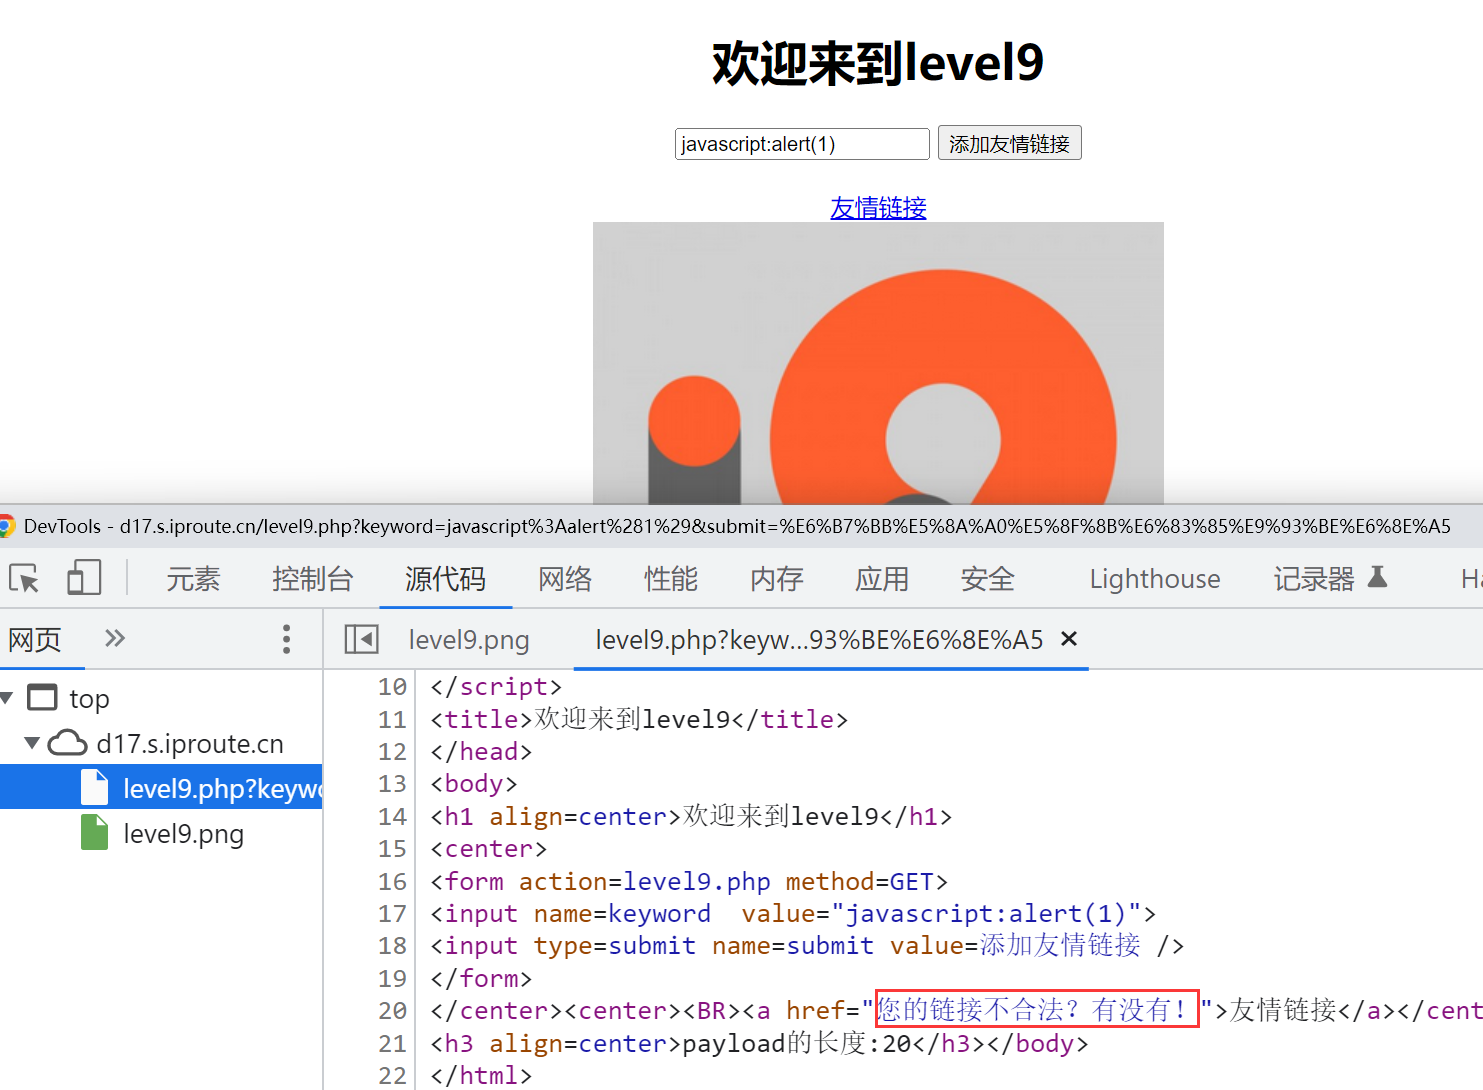
Task: Toggle the device toolbar icon
Action: point(84,578)
